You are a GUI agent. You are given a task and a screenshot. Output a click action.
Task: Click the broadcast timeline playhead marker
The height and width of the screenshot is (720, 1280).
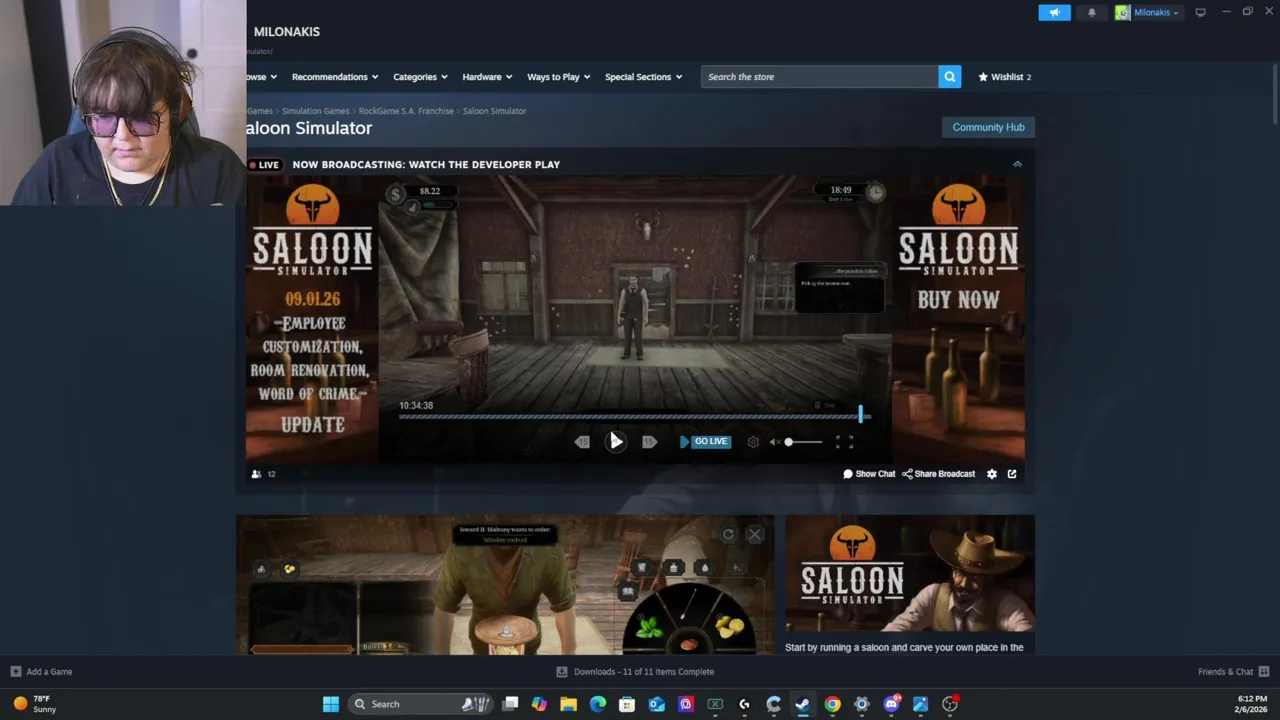point(860,414)
